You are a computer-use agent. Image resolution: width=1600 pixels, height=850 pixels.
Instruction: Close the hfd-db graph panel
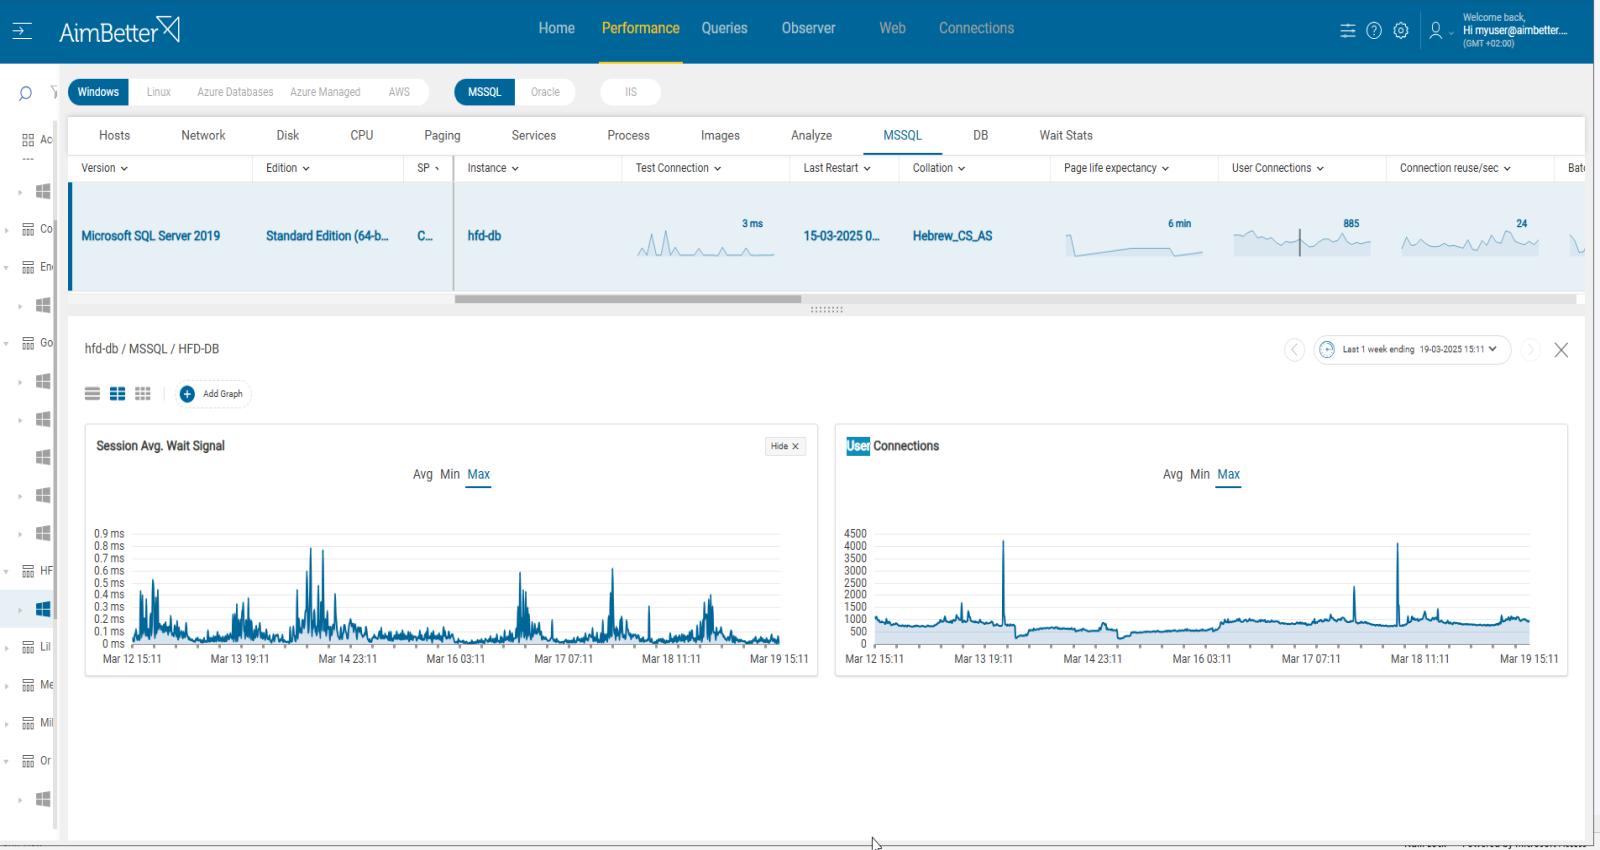coord(1561,350)
